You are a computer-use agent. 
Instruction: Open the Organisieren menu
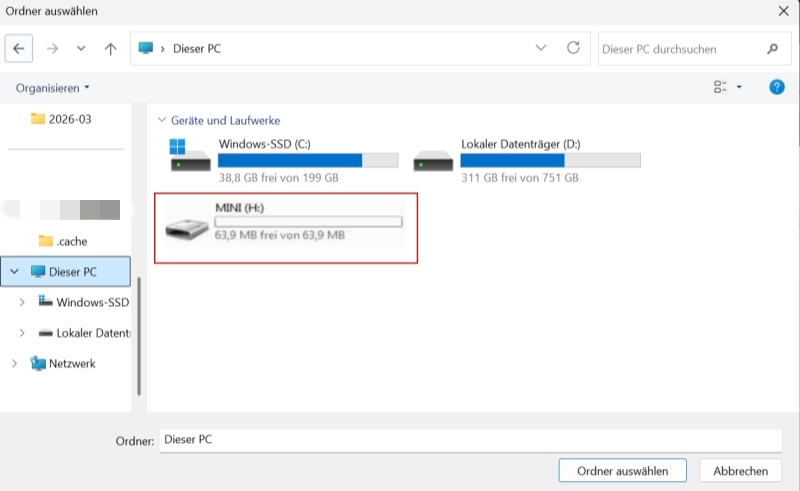coord(52,87)
